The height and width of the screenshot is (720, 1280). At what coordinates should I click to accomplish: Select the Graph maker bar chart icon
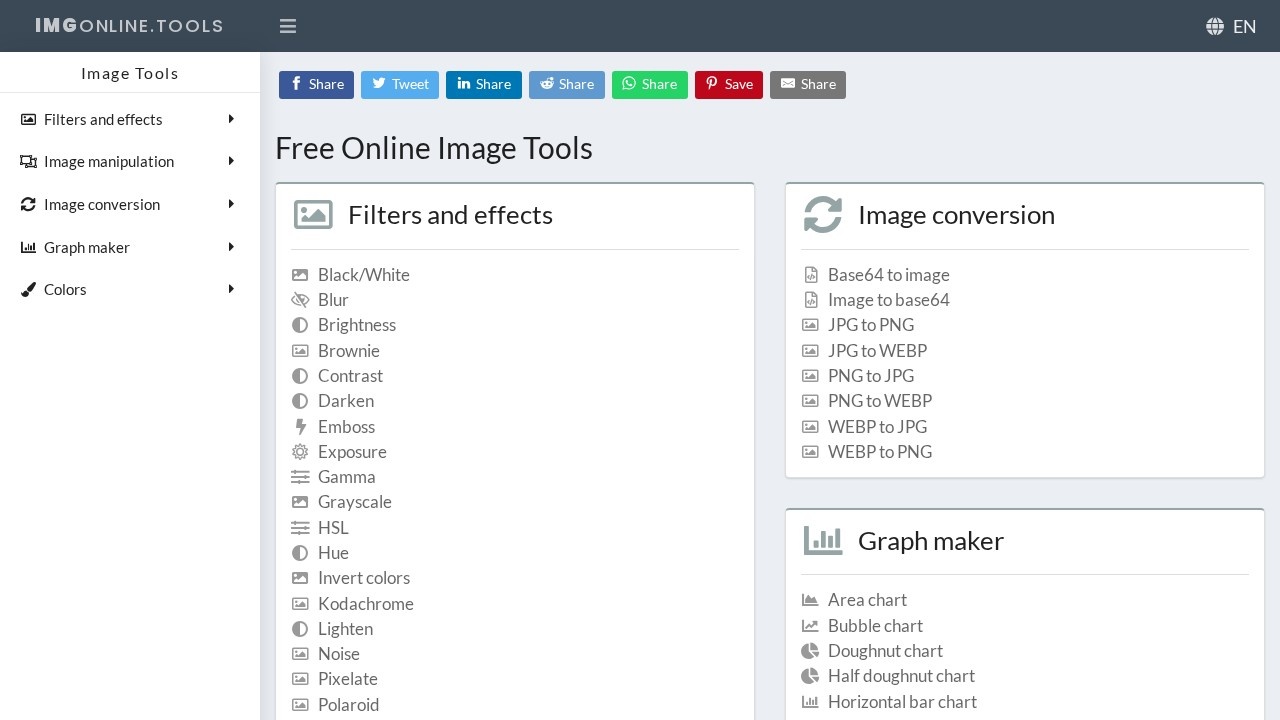27,247
